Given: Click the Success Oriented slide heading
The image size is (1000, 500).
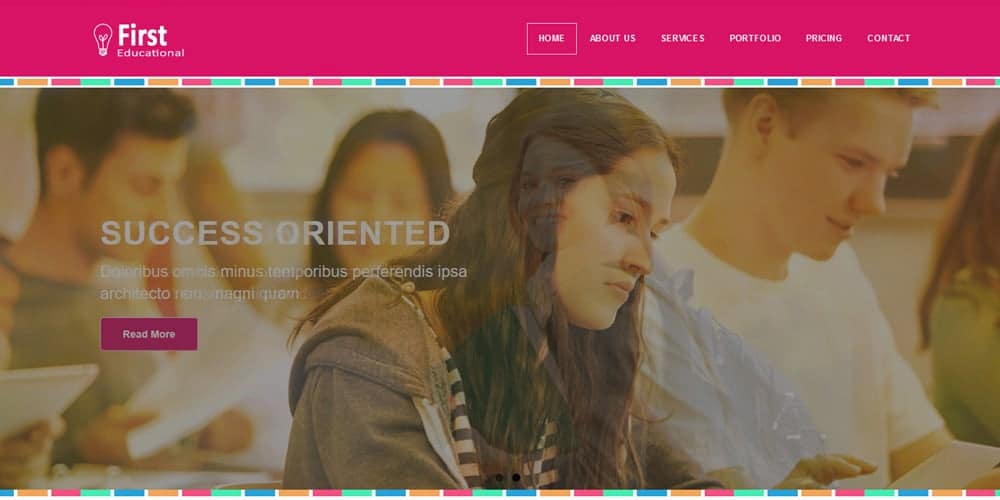Looking at the screenshot, I should point(276,233).
